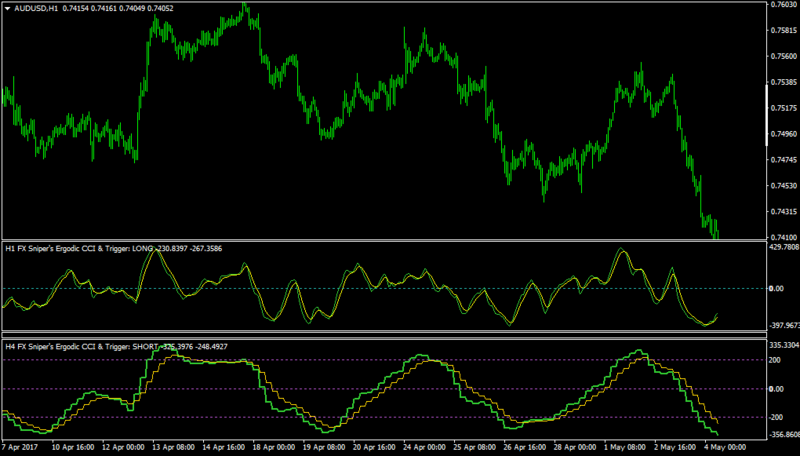Click the 200 level label in H4 panel
Viewport: 800px width, 456px height.
click(775, 360)
